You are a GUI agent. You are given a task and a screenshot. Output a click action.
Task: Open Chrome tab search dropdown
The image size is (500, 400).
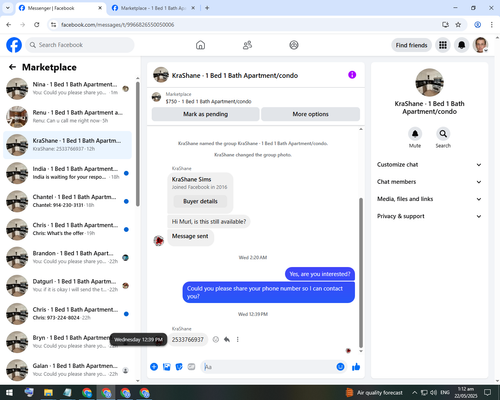click(x=7, y=8)
